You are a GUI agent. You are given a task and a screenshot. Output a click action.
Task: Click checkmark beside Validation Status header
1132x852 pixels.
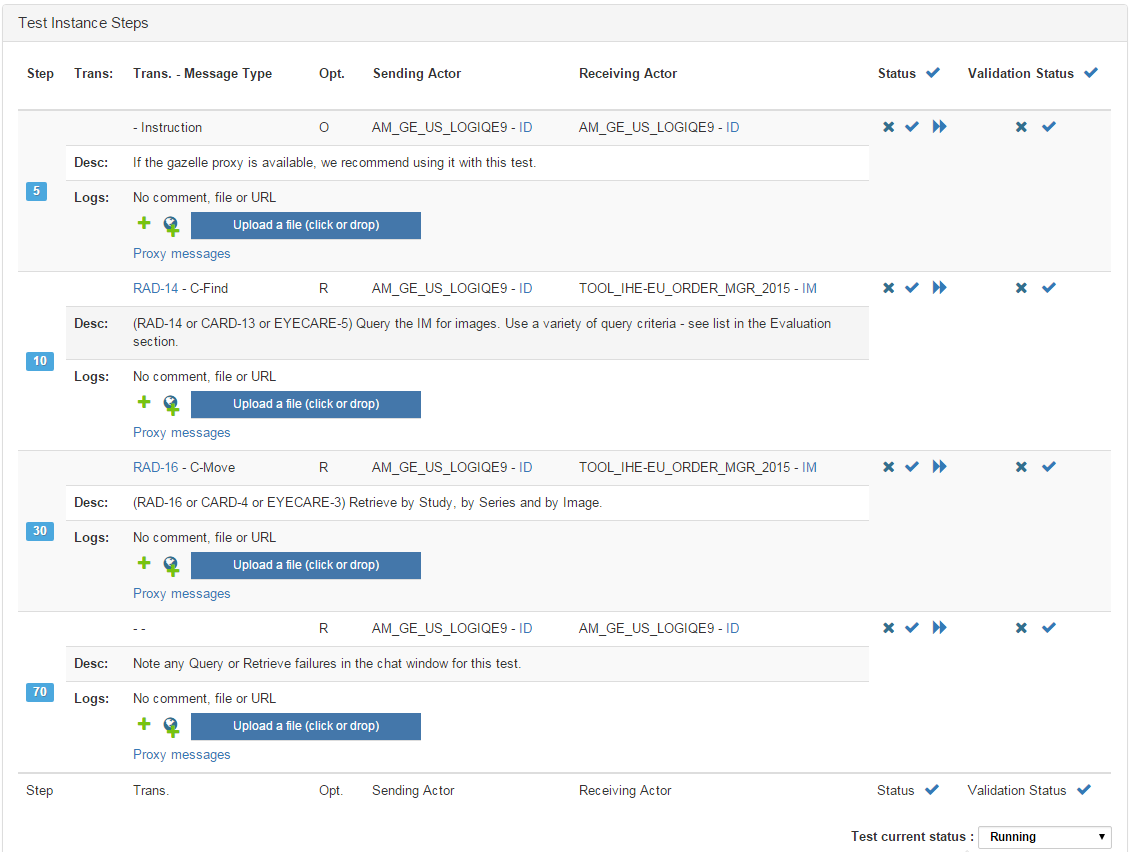pos(1091,73)
